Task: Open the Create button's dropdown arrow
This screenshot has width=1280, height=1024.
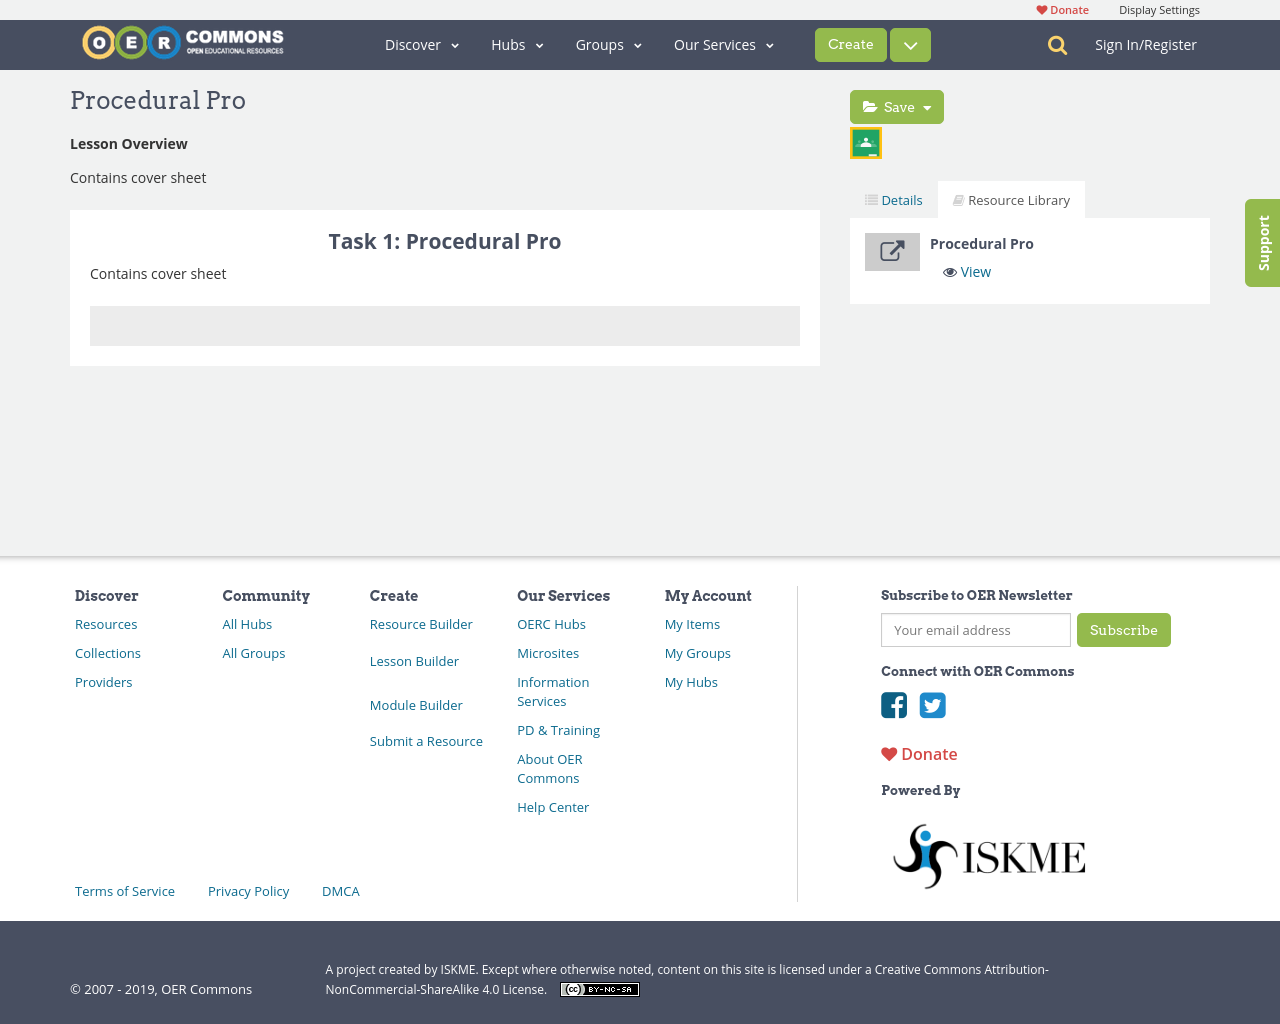Action: 909,44
